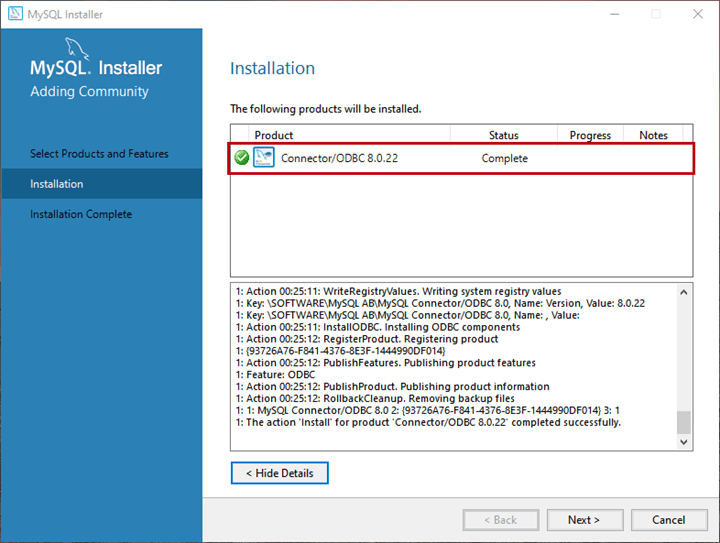The height and width of the screenshot is (543, 720).
Task: Click the log scrollbar thumb
Action: tap(684, 422)
